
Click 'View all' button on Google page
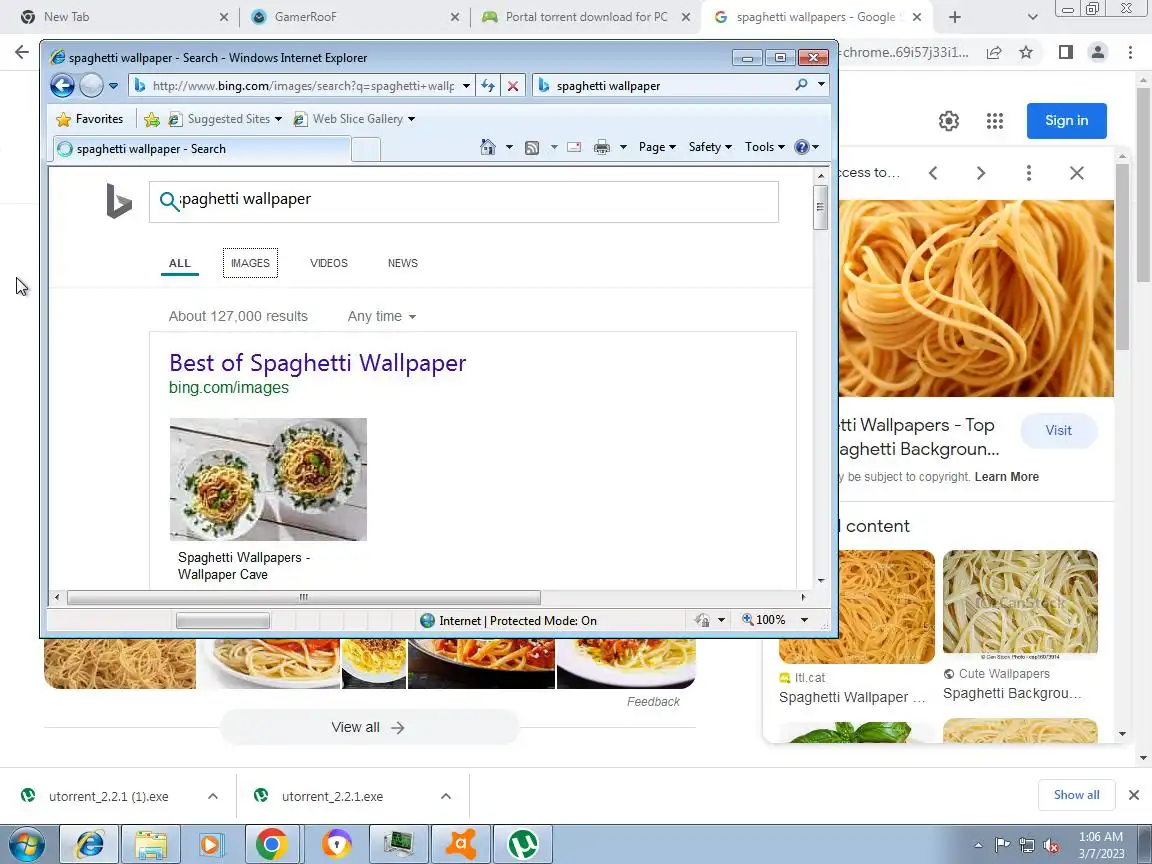coord(369,727)
